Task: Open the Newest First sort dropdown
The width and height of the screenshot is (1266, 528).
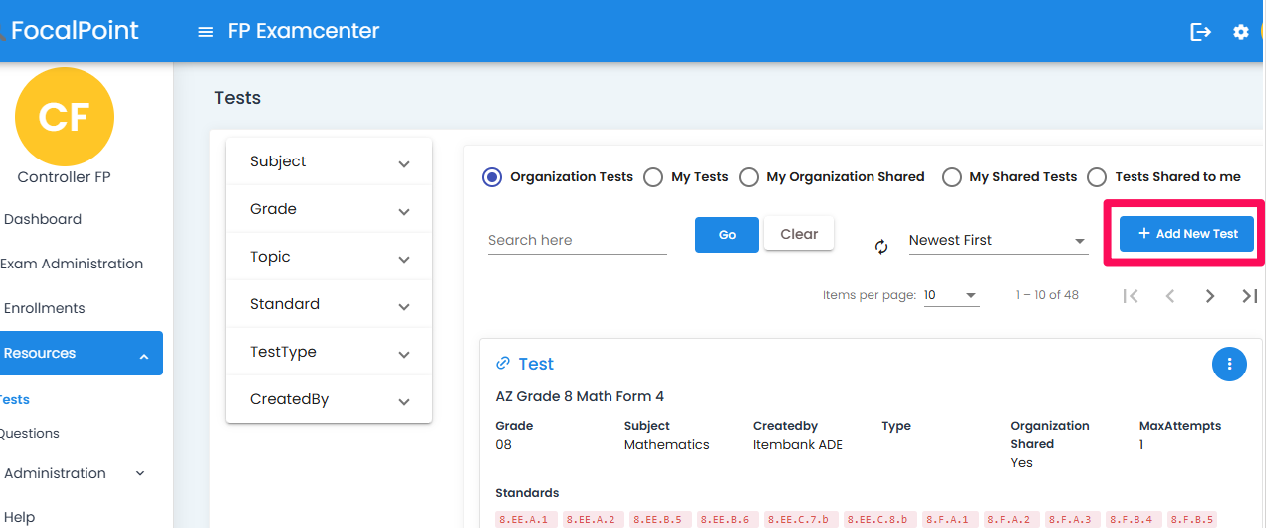Action: 997,241
